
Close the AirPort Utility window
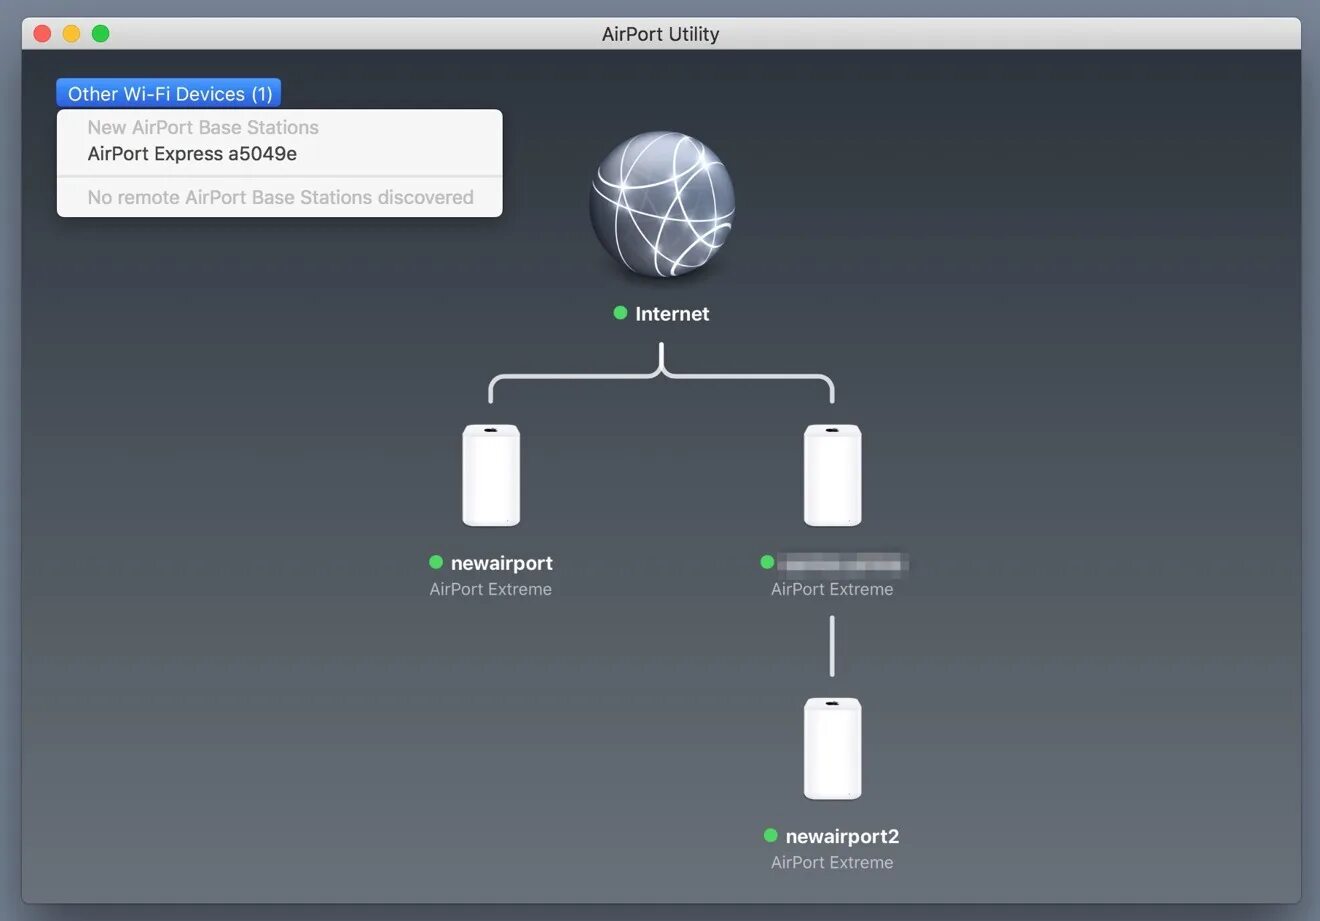point(42,33)
